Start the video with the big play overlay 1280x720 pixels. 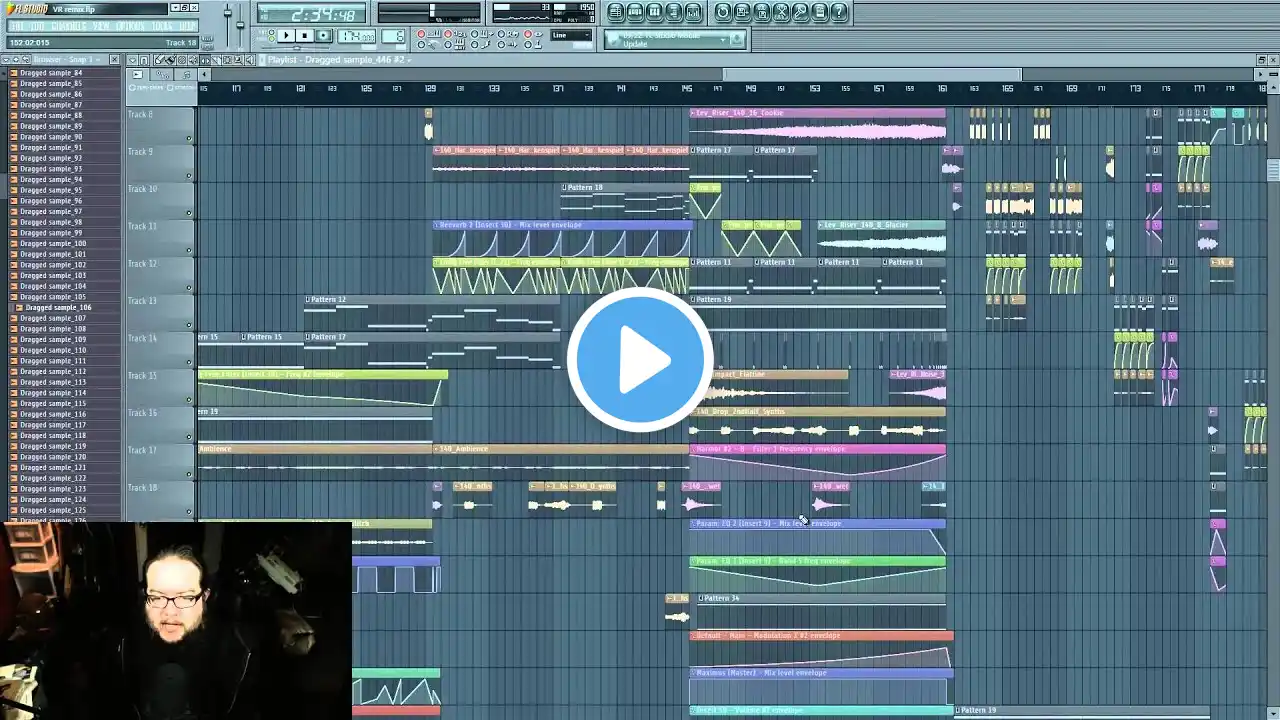tap(640, 360)
